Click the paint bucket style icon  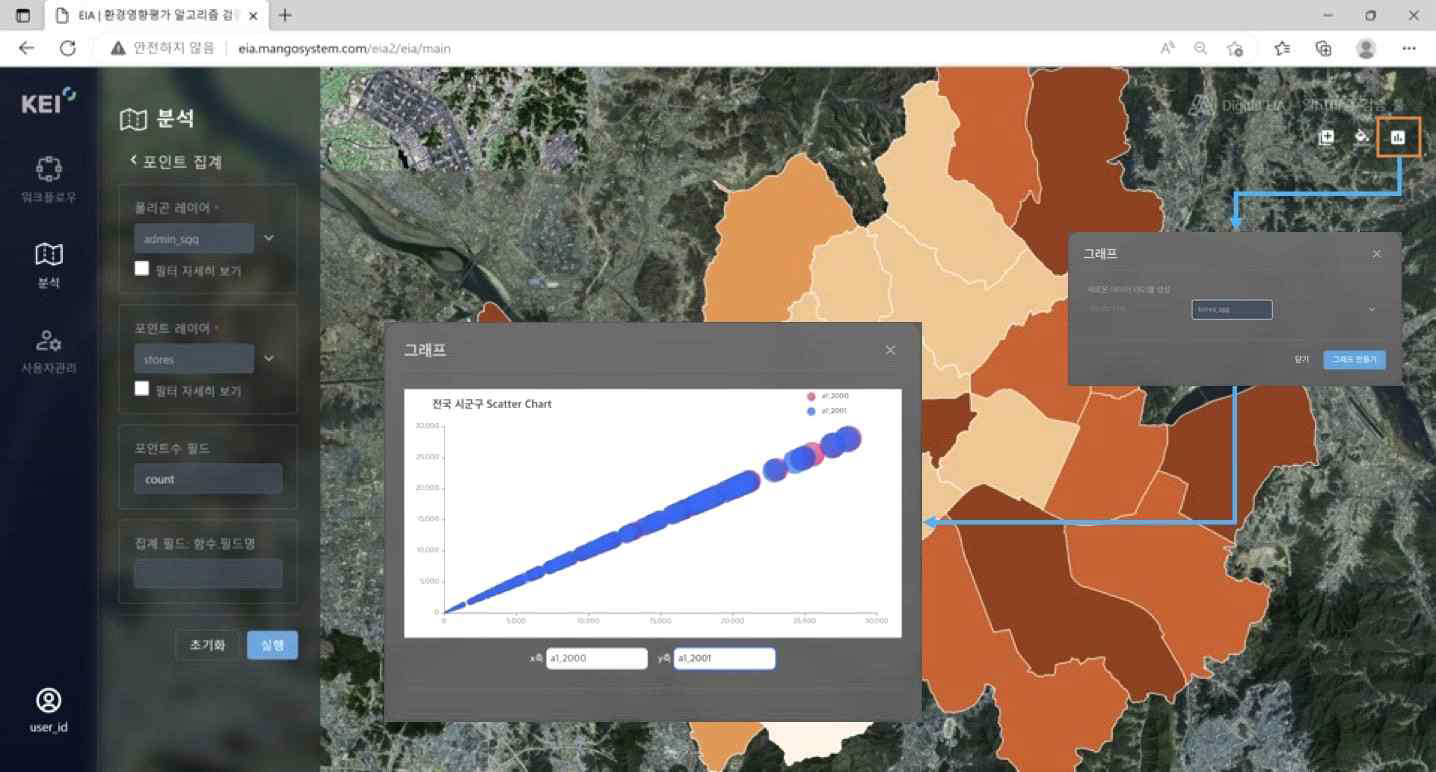click(1362, 138)
